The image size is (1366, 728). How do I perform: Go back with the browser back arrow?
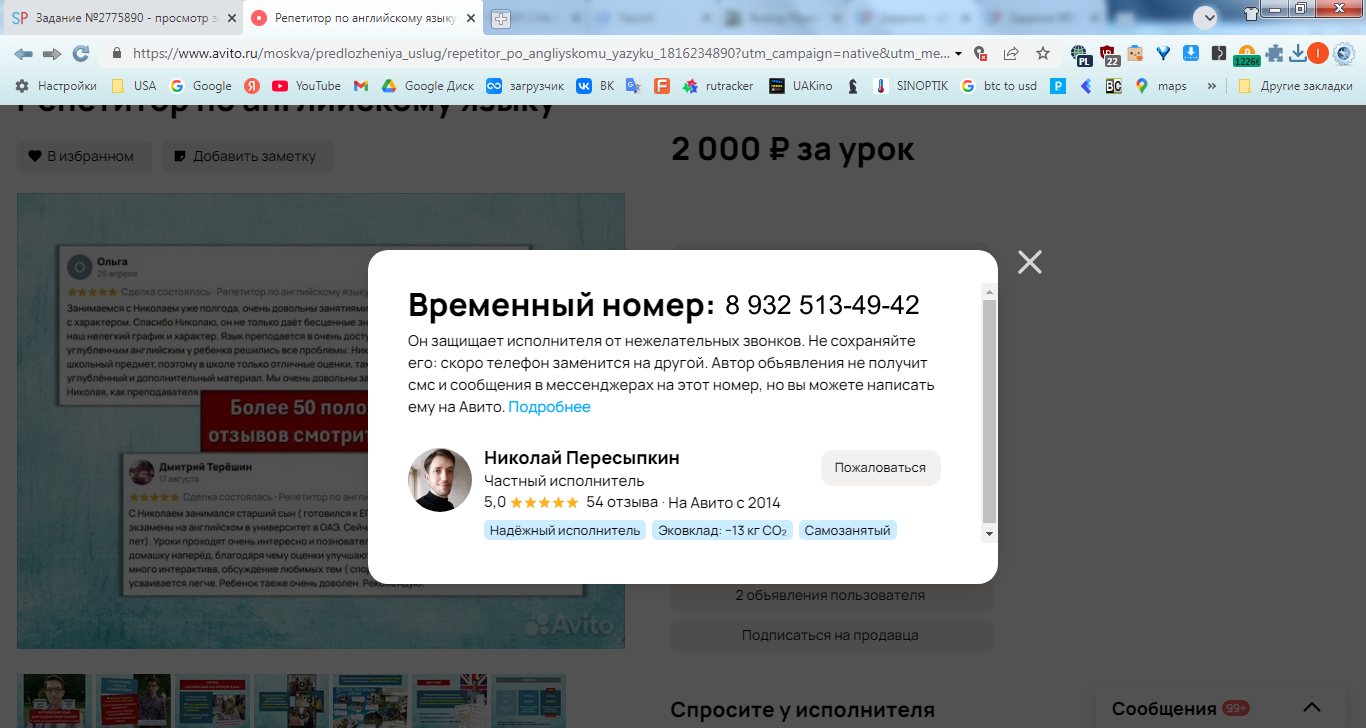23,53
